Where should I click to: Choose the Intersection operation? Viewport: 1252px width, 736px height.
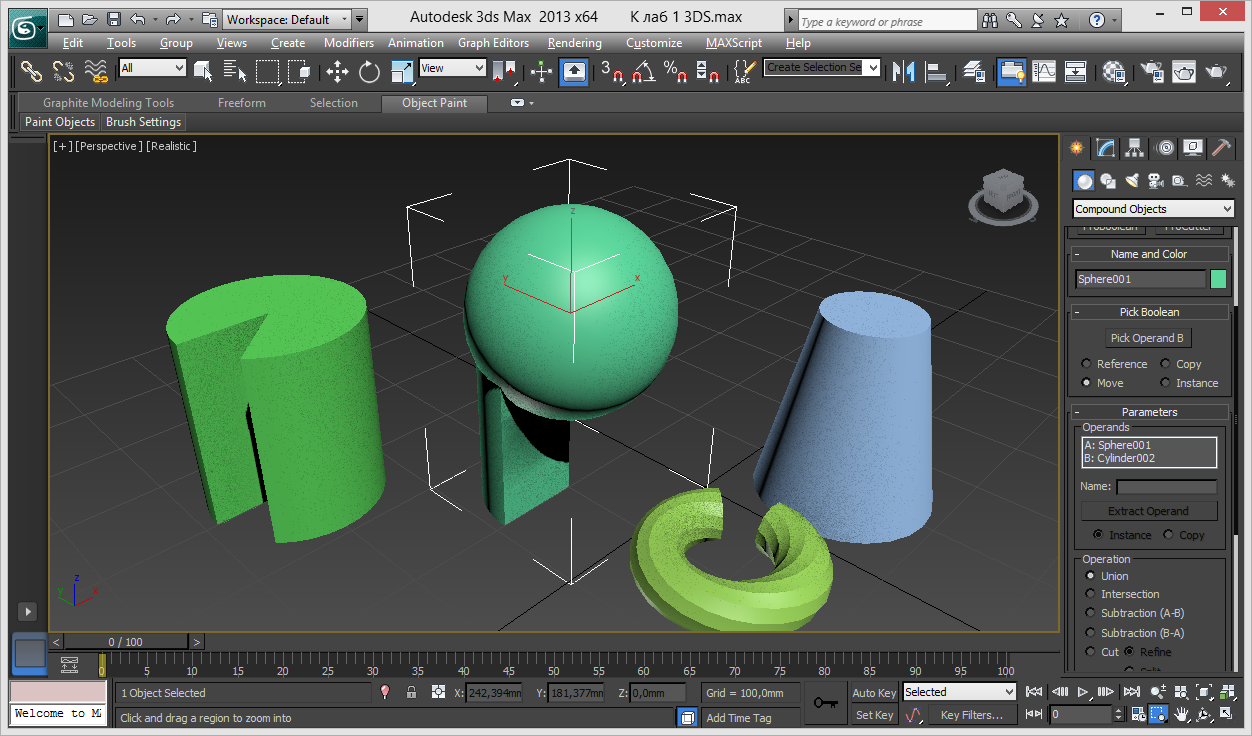[1122, 594]
